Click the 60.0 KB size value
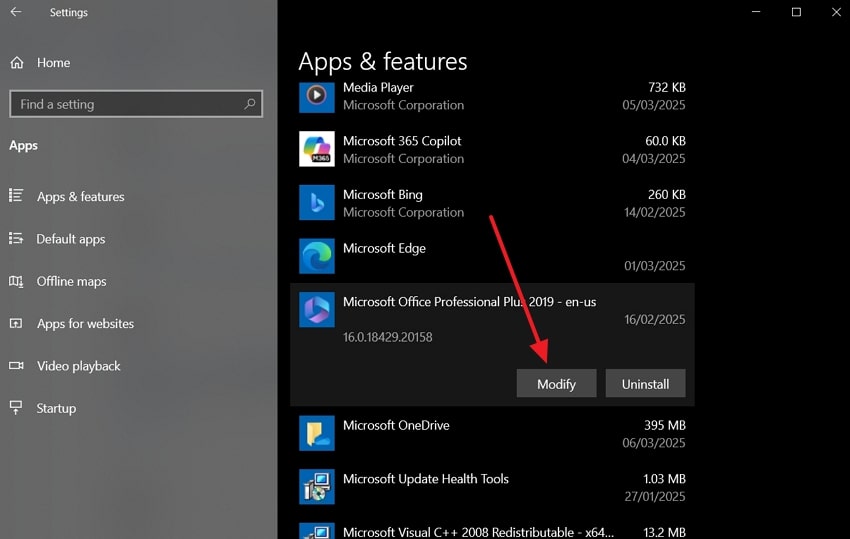Viewport: 850px width, 539px height. (665, 141)
